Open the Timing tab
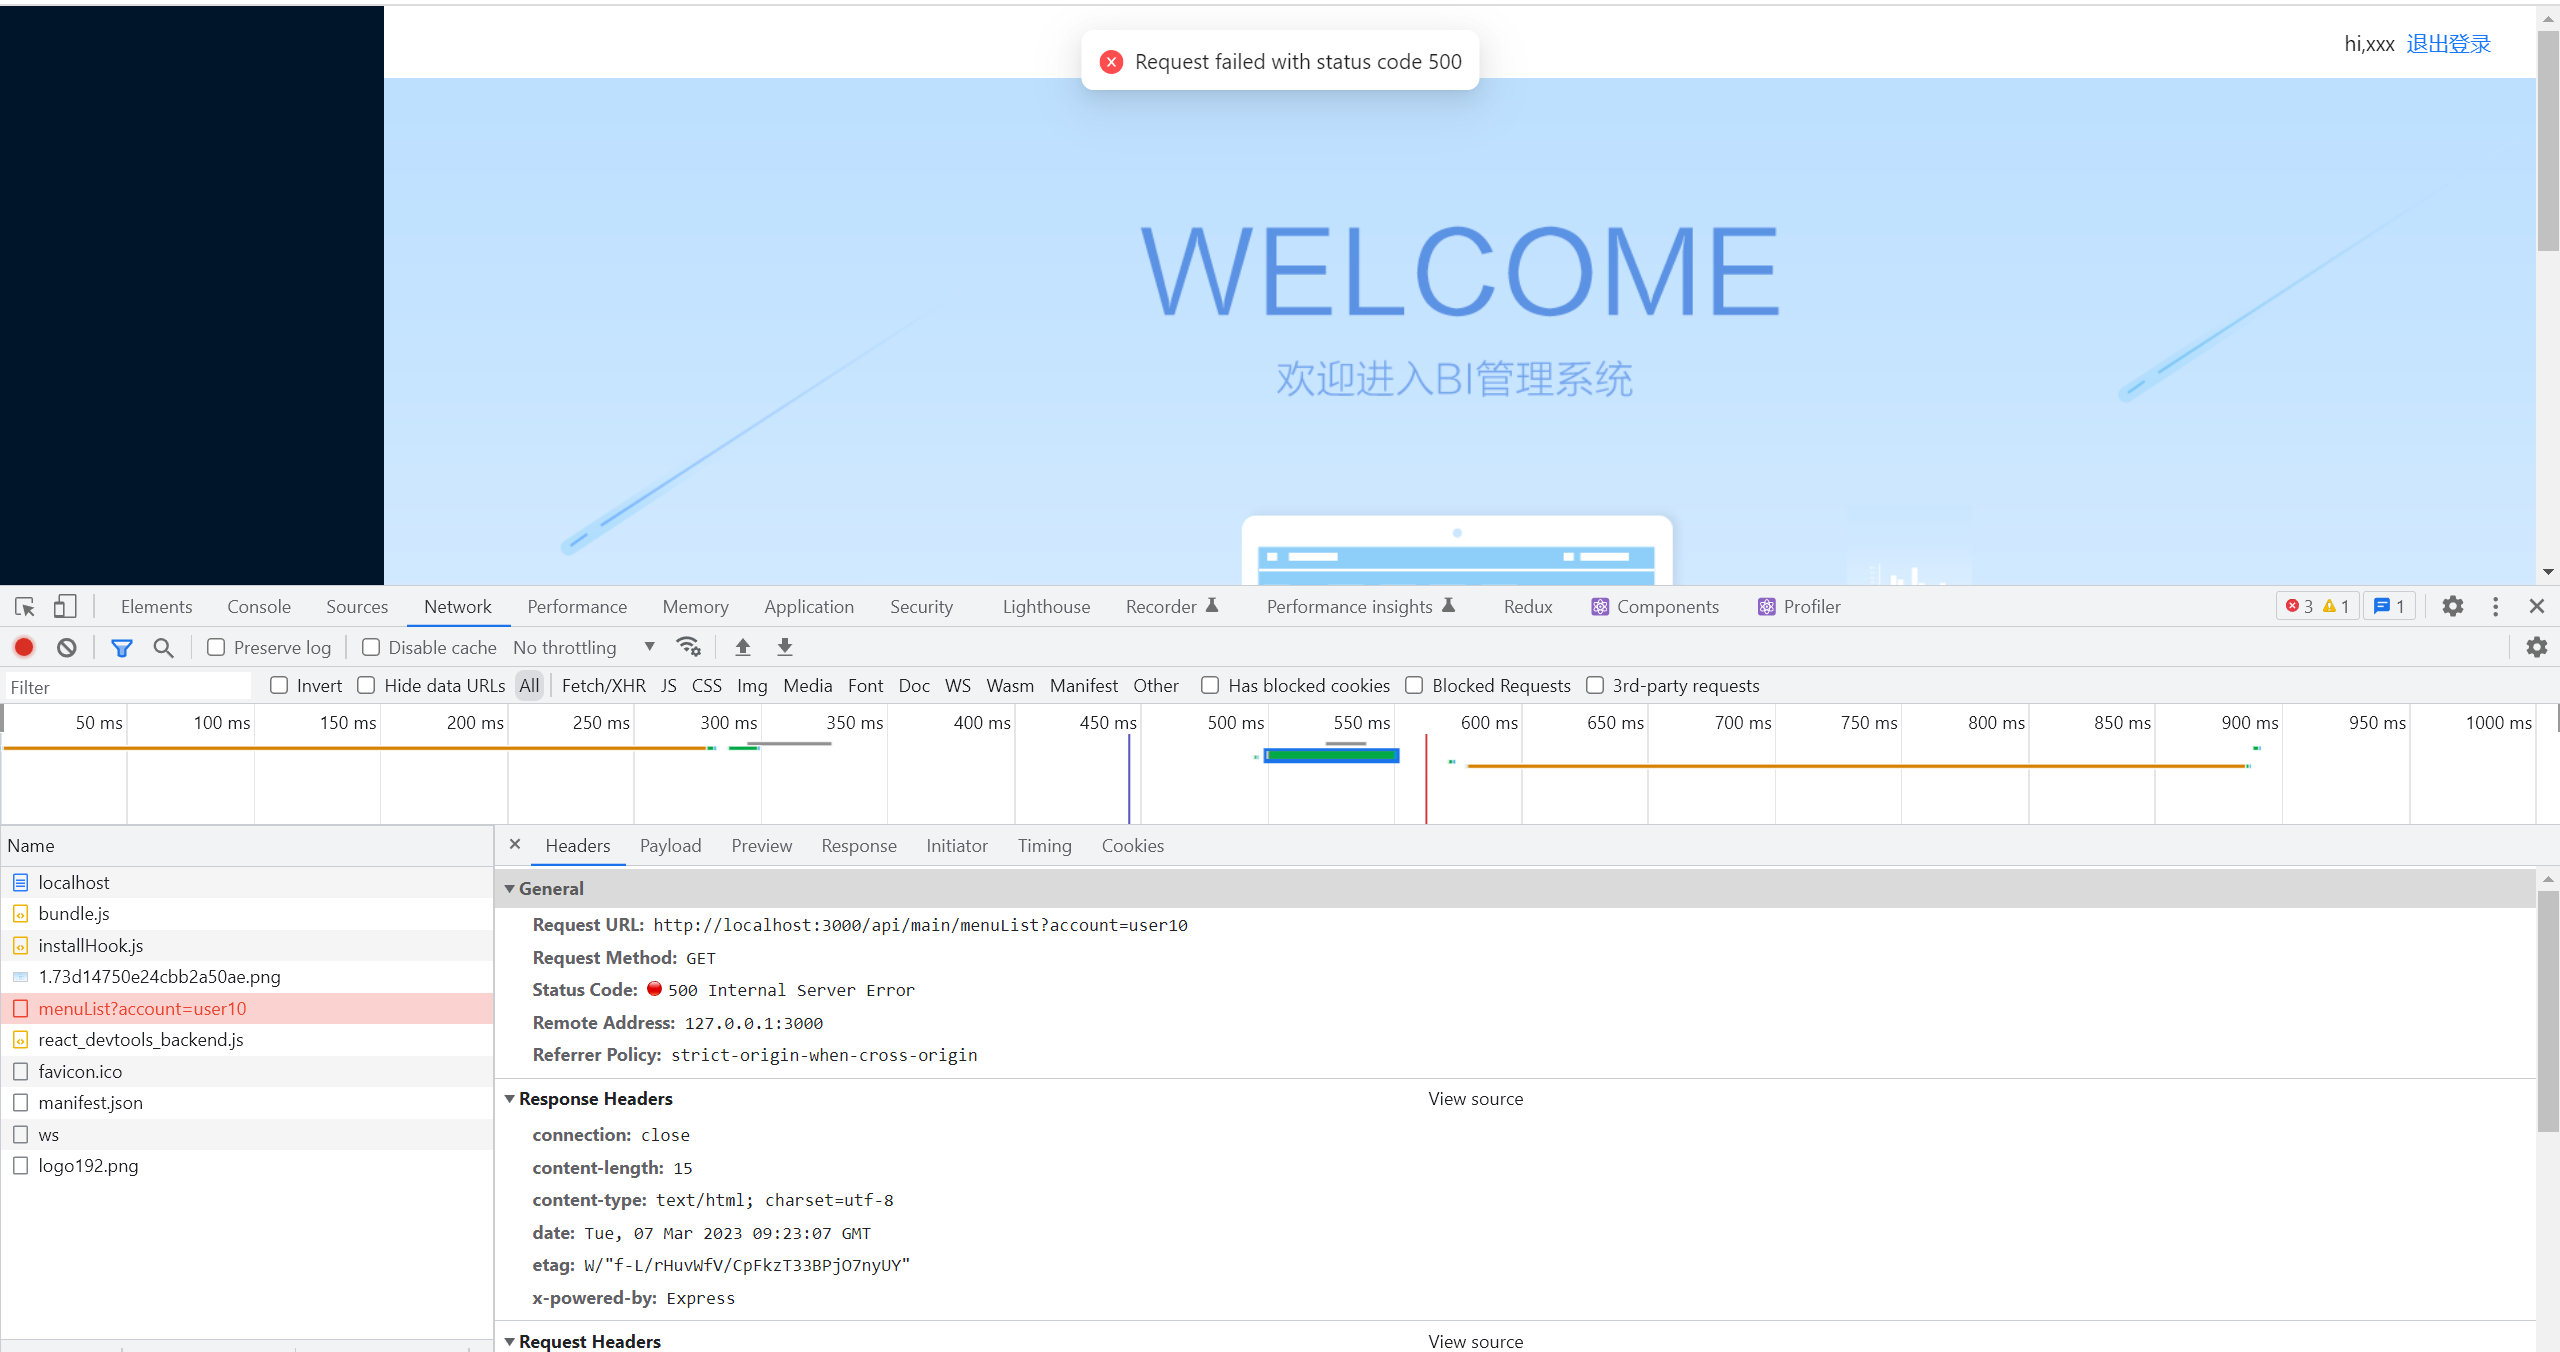The image size is (2560, 1352). tap(1044, 845)
